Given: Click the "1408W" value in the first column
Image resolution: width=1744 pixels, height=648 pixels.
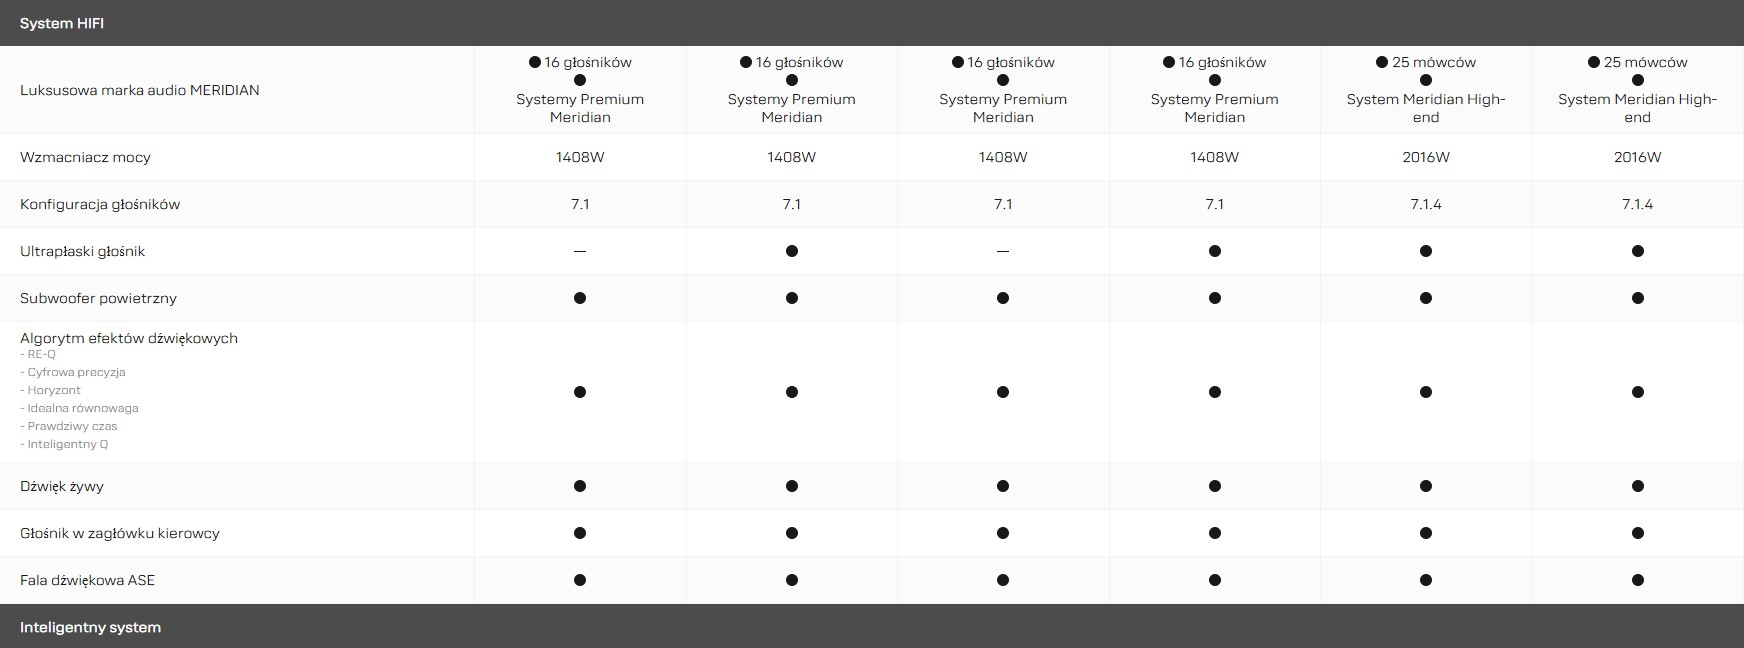Looking at the screenshot, I should [580, 157].
